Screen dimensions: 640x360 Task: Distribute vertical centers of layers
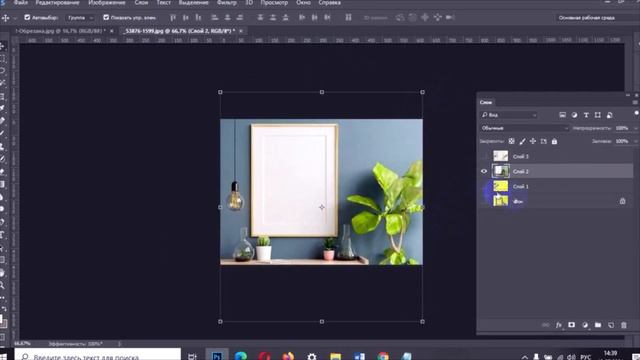click(273, 18)
